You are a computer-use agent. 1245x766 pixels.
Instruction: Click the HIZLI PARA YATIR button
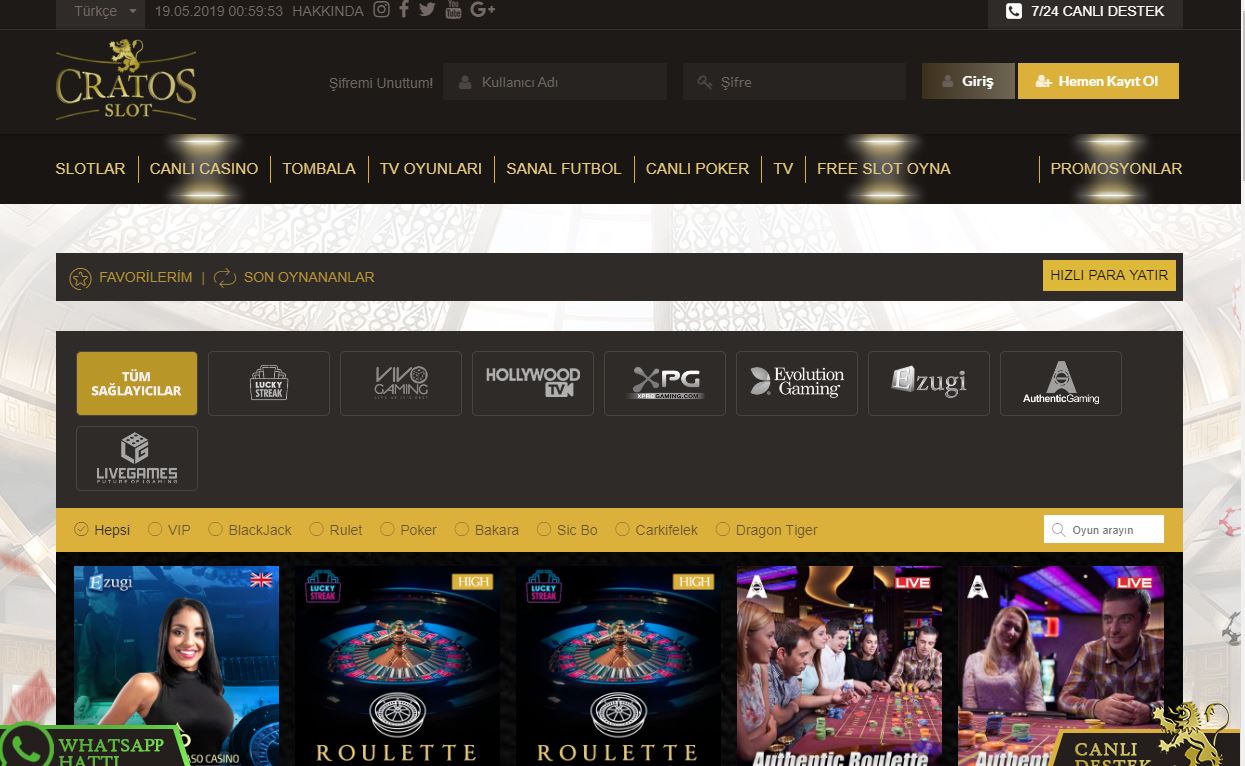1109,275
